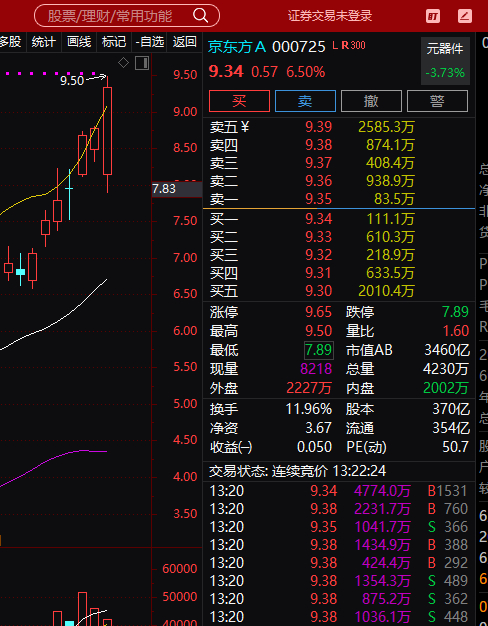The height and width of the screenshot is (626, 488).
Task: Select 卖一 price 9.35
Action: coord(319,199)
